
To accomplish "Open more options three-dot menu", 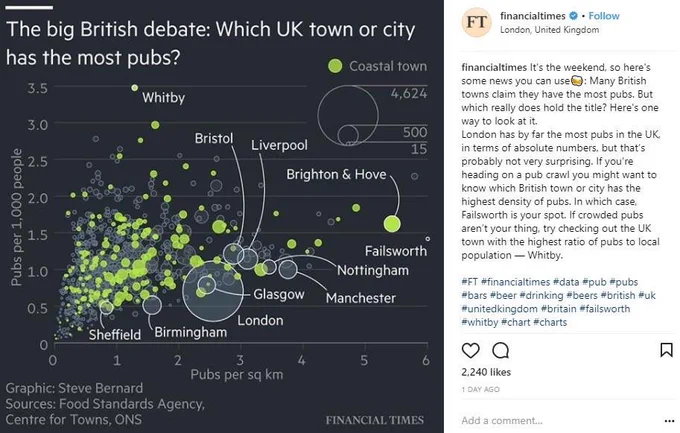I will (669, 420).
